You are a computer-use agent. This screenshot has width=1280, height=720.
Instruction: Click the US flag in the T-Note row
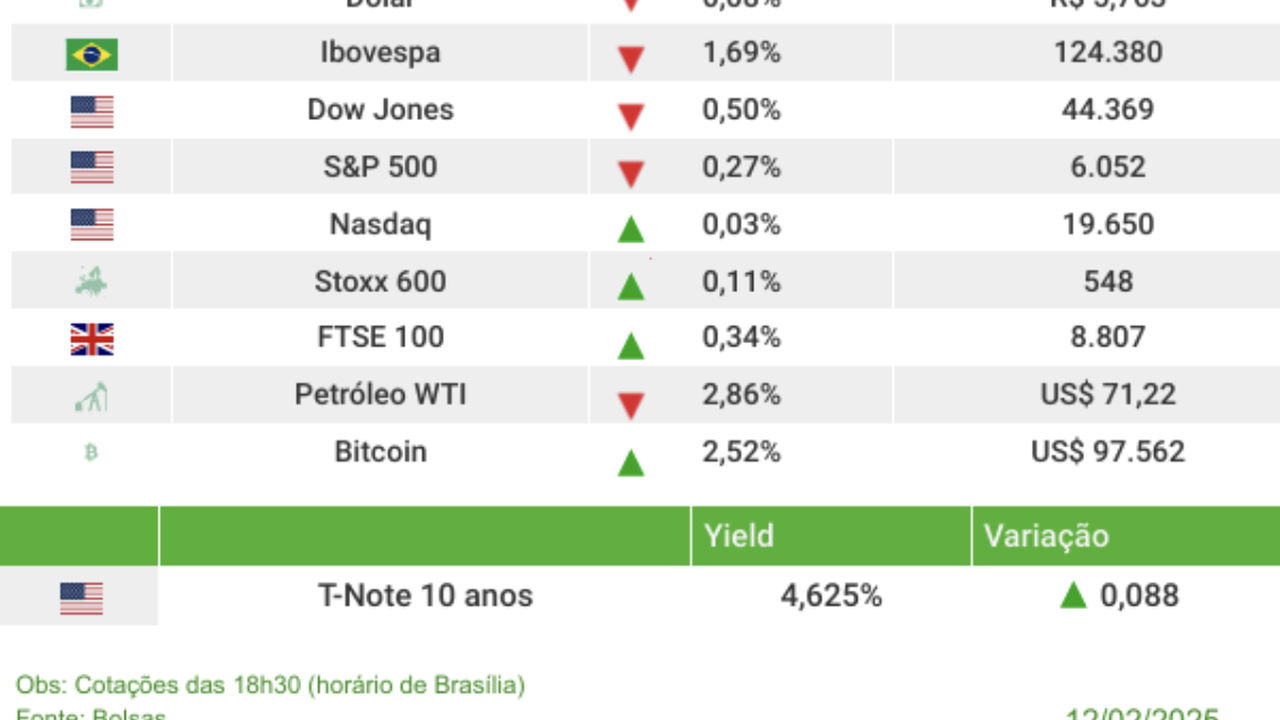pos(81,598)
